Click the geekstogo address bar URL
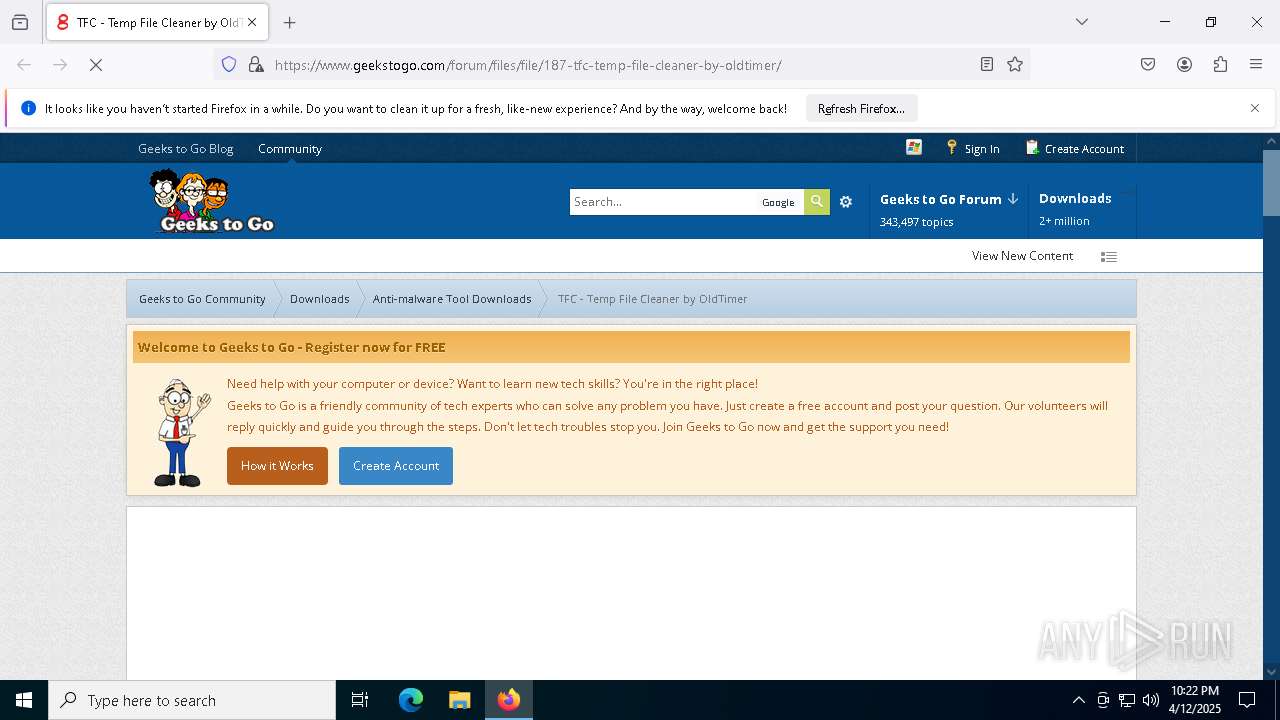The height and width of the screenshot is (720, 1280). (528, 65)
